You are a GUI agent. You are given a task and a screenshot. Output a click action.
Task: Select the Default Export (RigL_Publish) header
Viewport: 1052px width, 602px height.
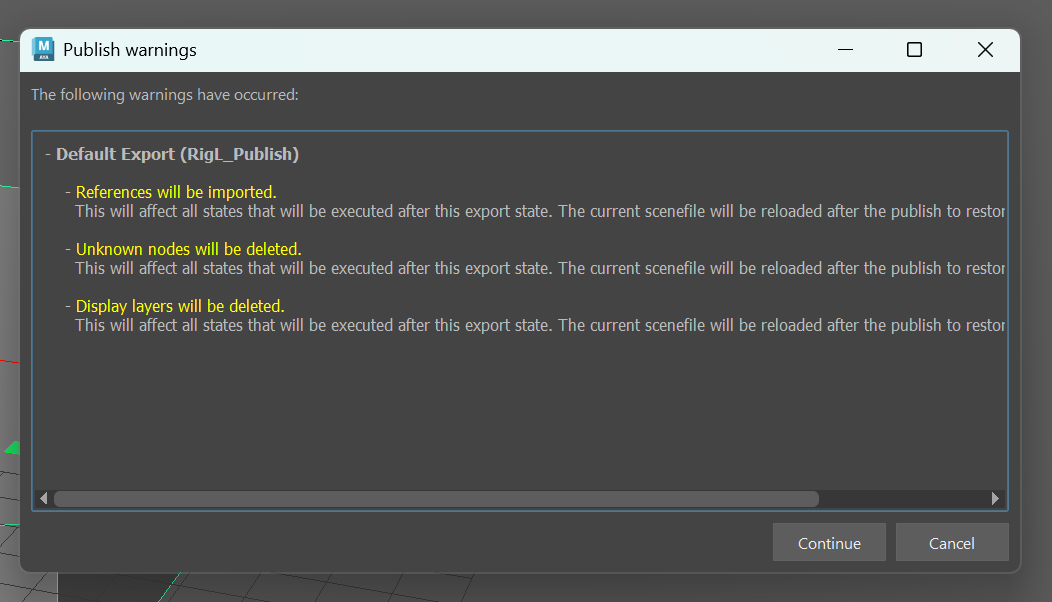(177, 154)
